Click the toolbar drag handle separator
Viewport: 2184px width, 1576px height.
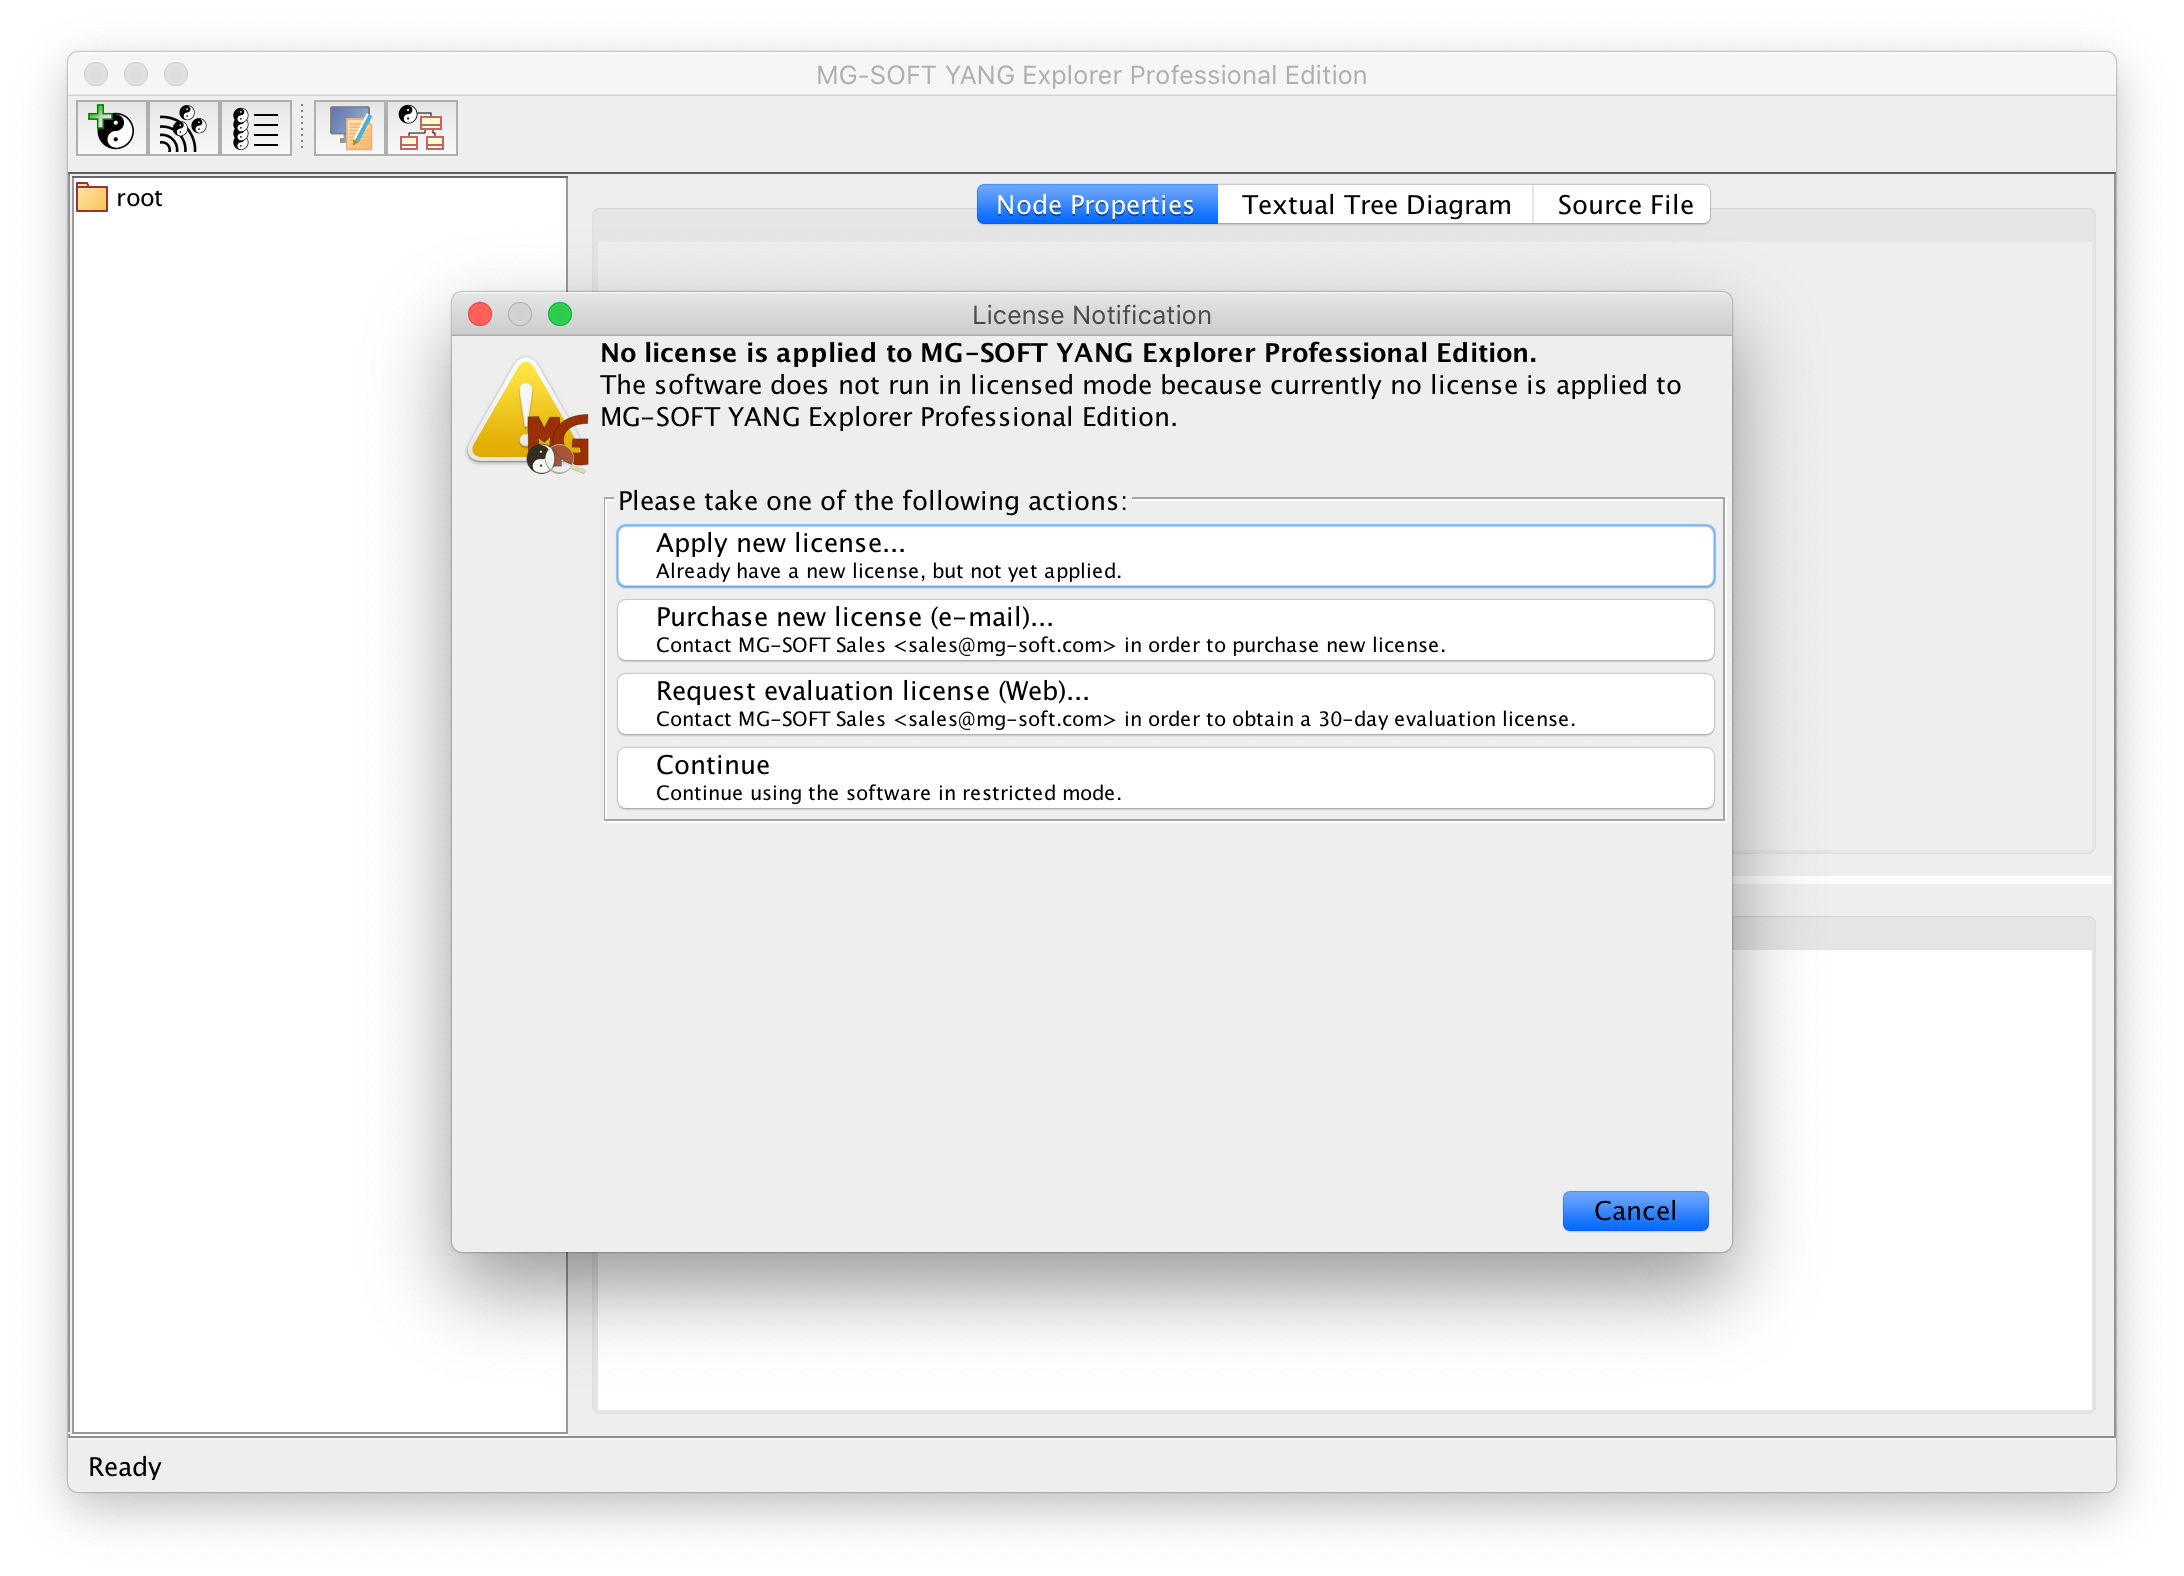coord(303,128)
